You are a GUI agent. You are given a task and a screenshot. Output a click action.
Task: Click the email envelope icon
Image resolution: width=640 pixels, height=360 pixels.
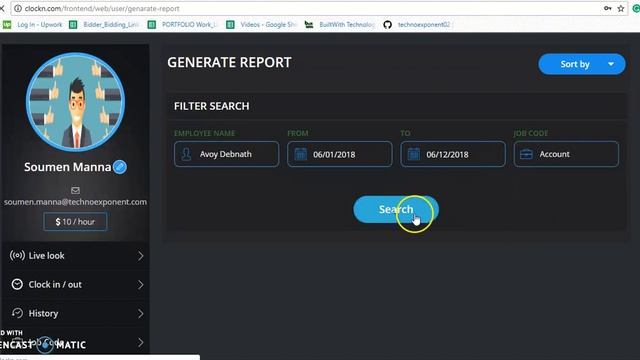pos(76,191)
